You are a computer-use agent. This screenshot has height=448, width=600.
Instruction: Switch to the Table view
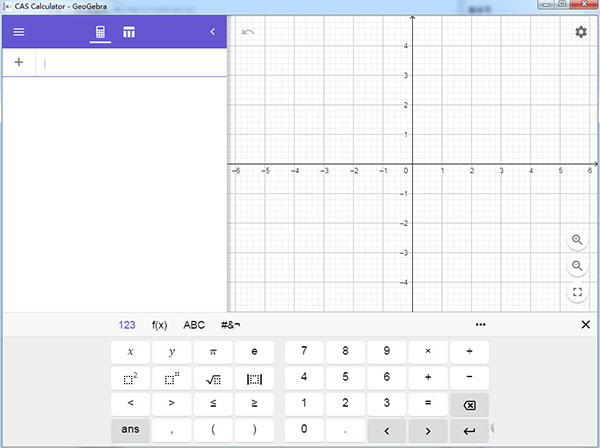[129, 32]
